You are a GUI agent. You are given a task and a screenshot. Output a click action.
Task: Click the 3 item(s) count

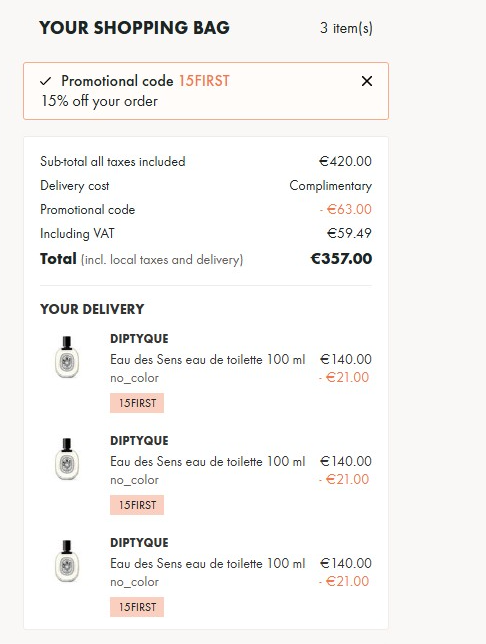346,28
